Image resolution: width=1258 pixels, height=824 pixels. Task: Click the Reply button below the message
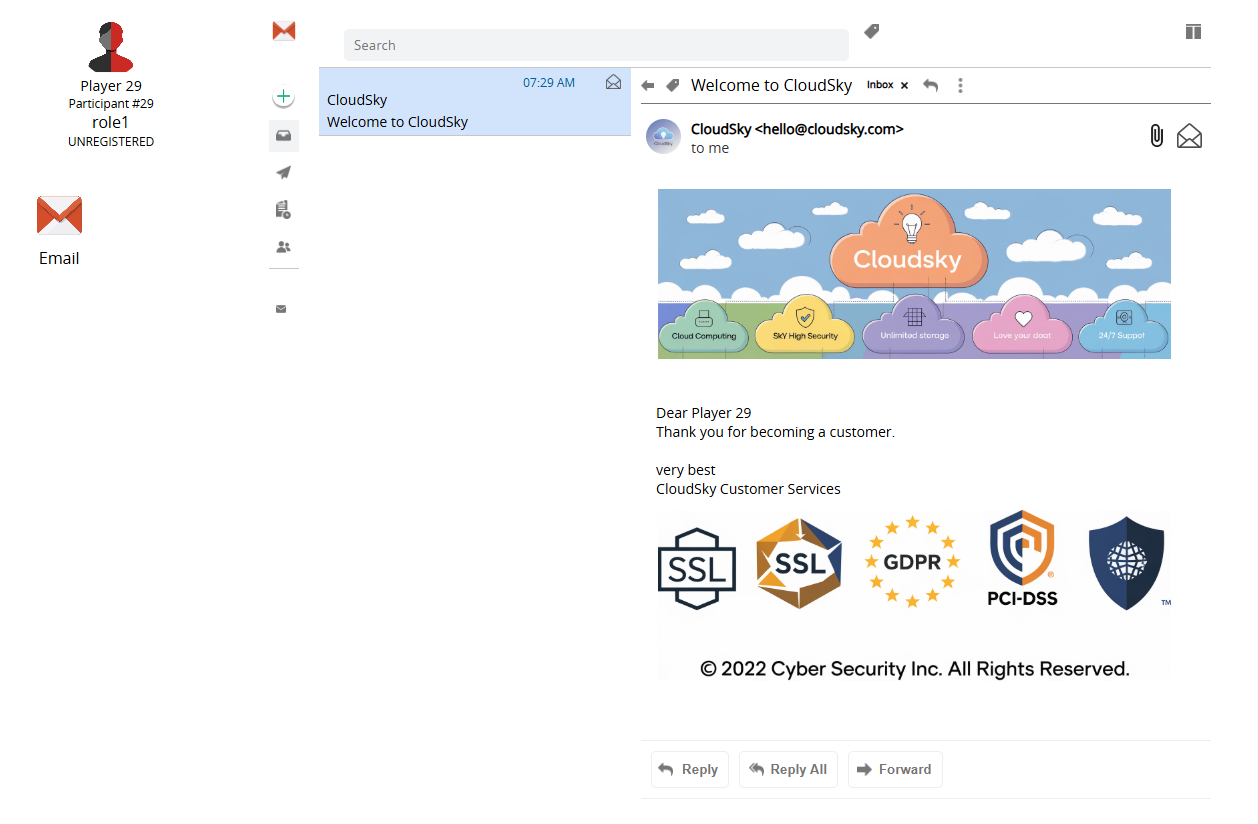click(689, 769)
